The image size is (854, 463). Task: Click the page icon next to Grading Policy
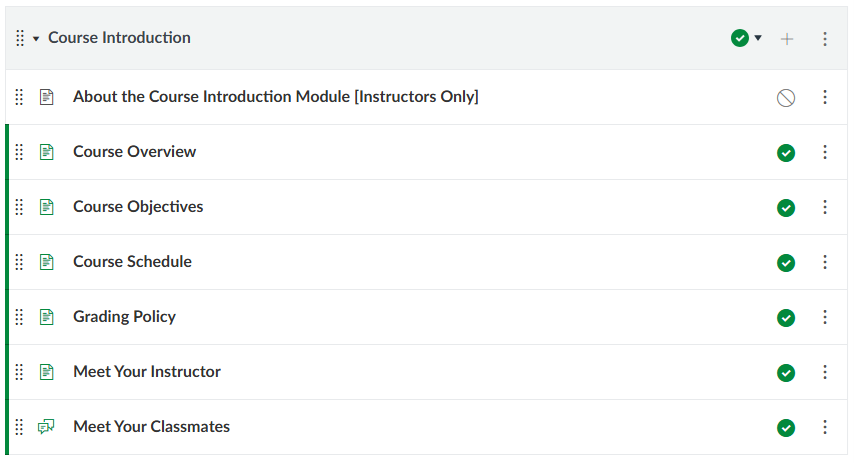pos(46,317)
